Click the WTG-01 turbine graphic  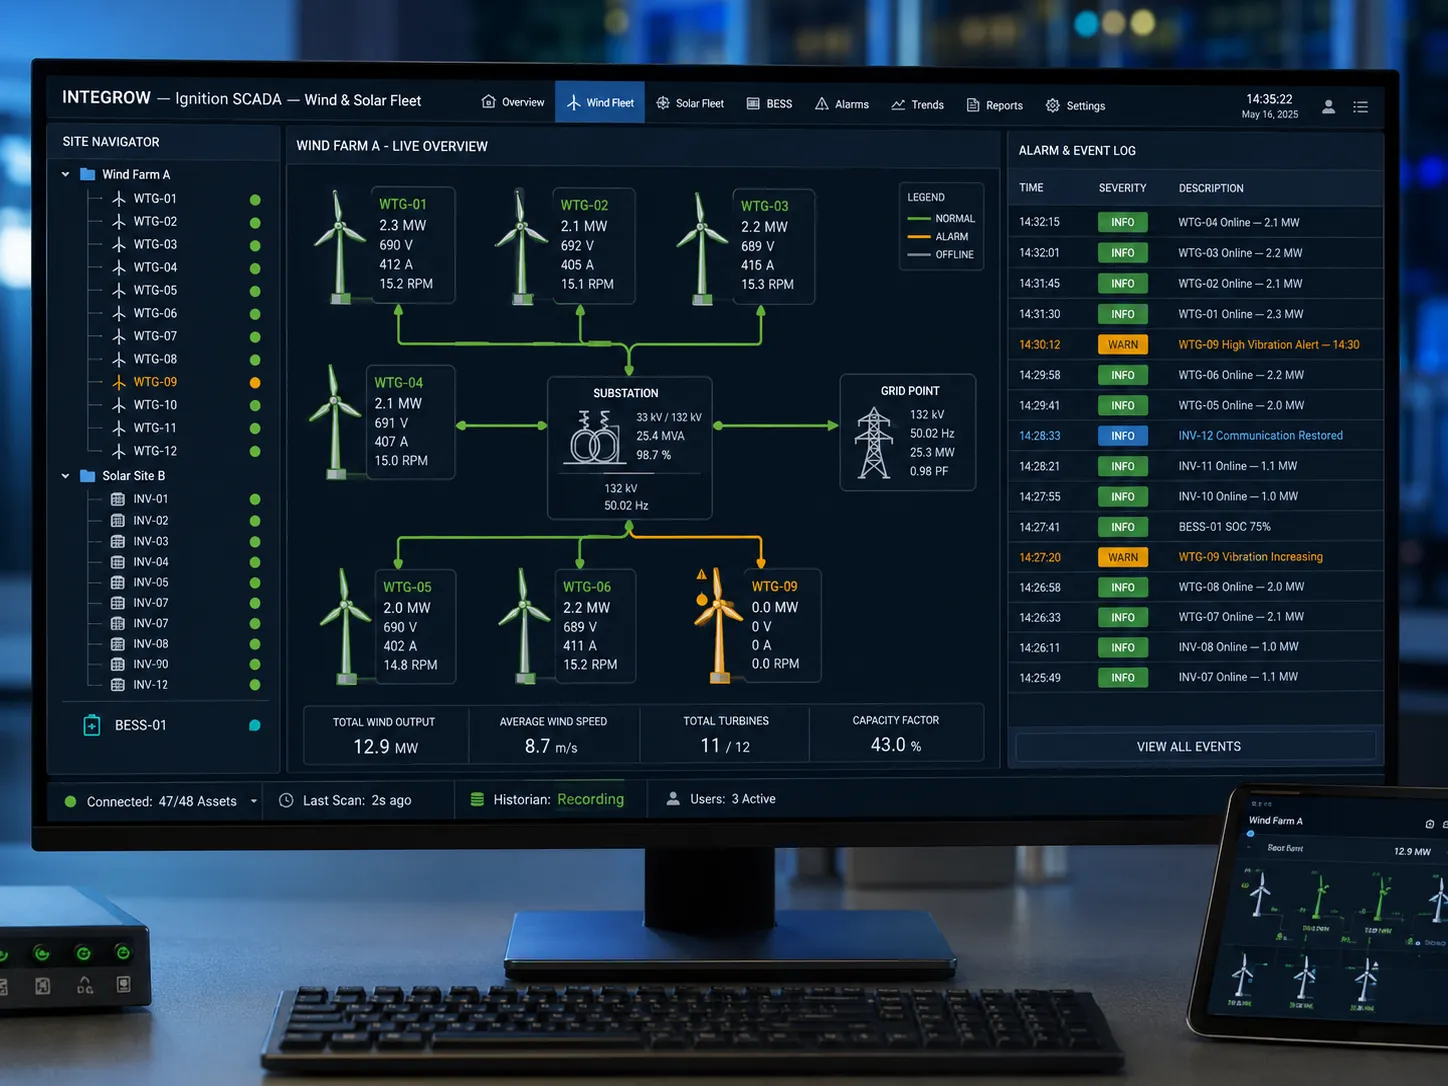point(340,246)
